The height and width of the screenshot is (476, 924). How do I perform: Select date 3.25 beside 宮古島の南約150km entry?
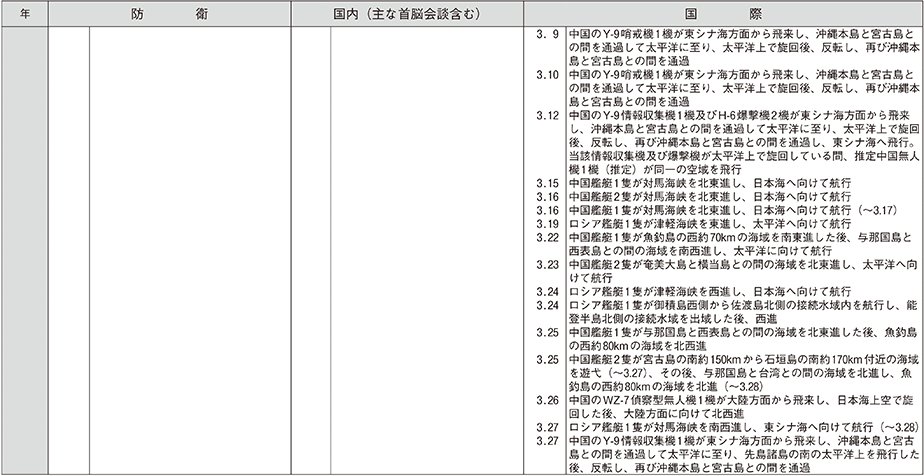(x=547, y=359)
